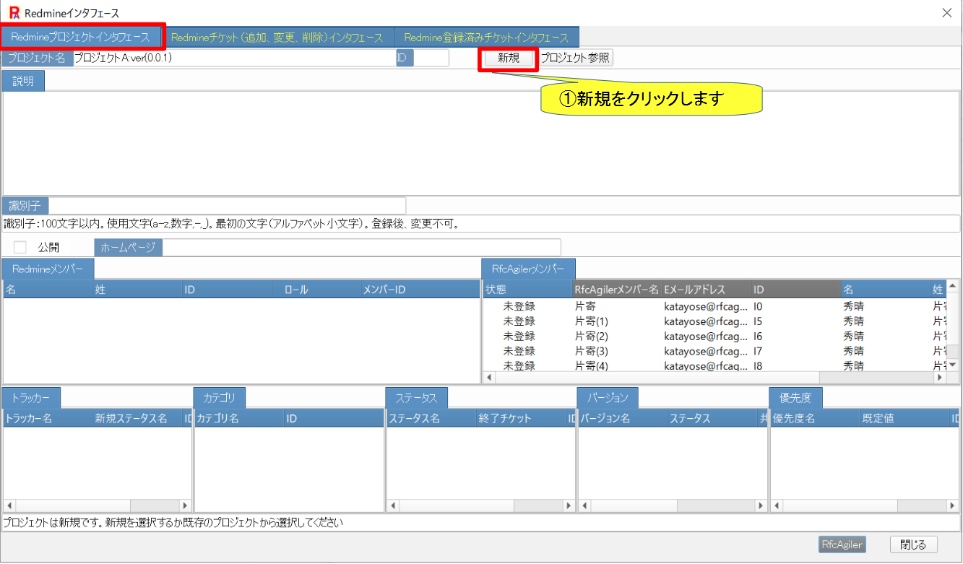
Task: Select the RfcAgilerメンバー tab header
Action: (528, 269)
